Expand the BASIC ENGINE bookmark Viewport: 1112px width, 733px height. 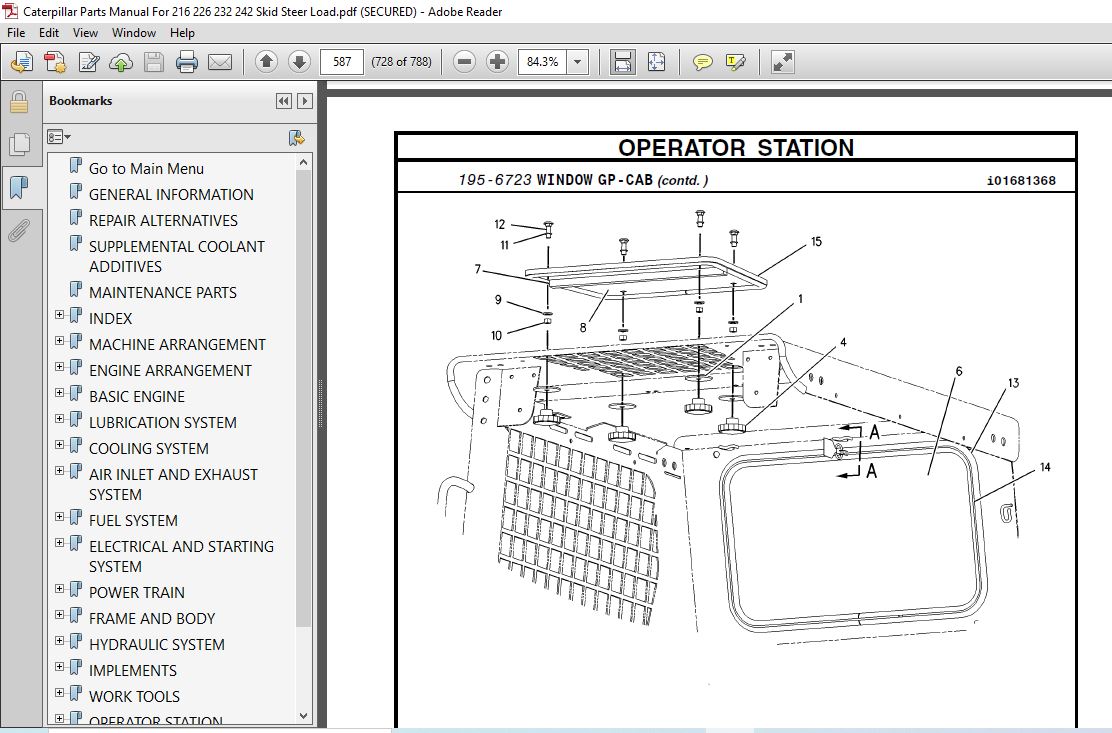(60, 393)
